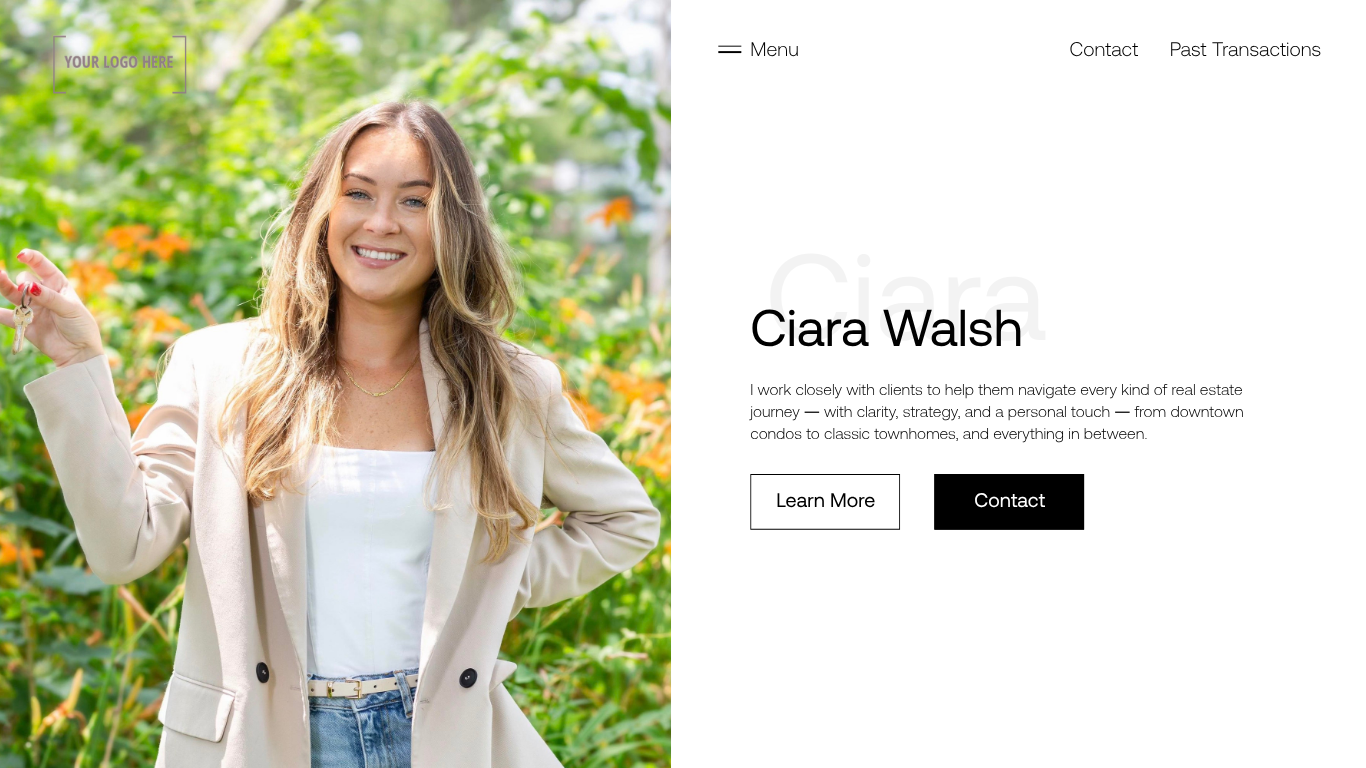Click the Menu label in the header
Screen dimensions: 1366x768
click(x=774, y=50)
